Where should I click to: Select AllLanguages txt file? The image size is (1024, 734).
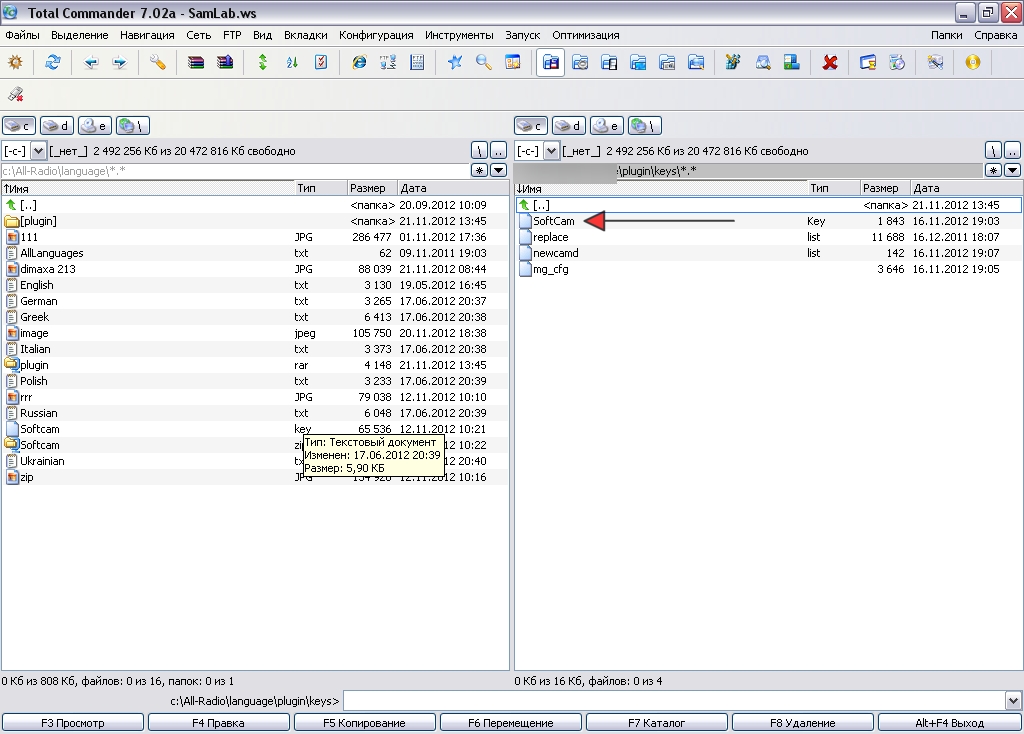pyautogui.click(x=255, y=253)
